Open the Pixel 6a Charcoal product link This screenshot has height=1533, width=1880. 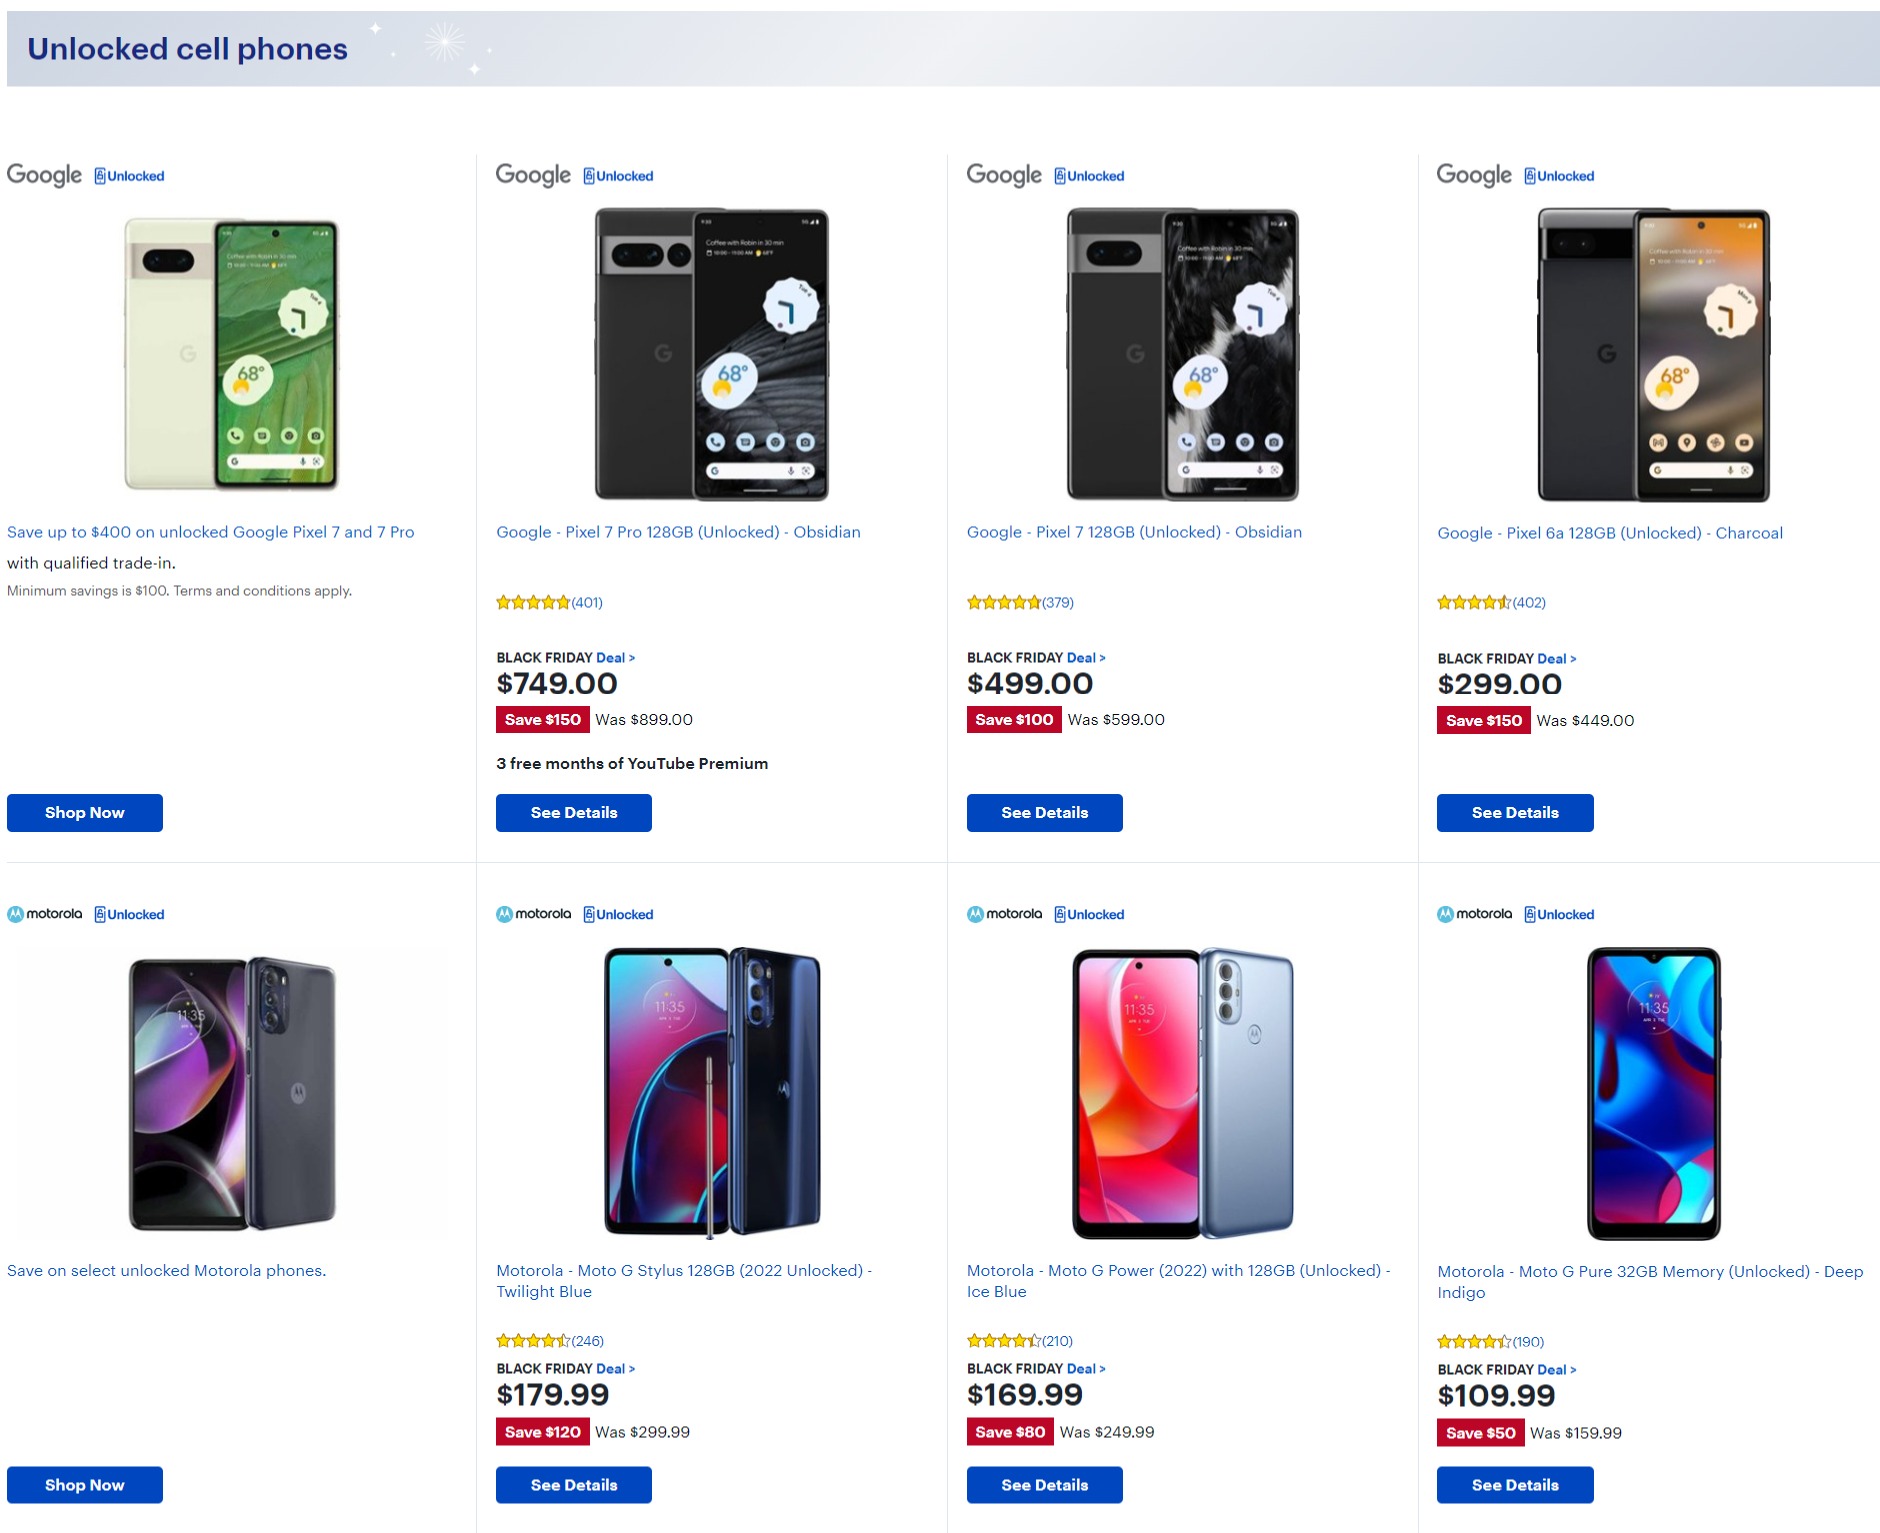(1609, 533)
